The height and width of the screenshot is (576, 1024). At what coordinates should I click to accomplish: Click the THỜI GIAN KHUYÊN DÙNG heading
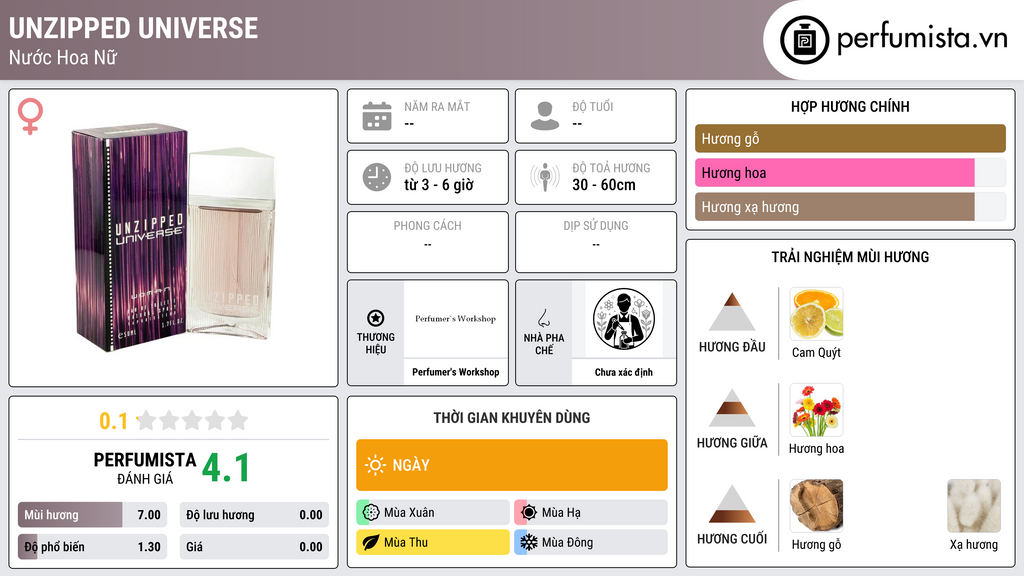(x=512, y=417)
